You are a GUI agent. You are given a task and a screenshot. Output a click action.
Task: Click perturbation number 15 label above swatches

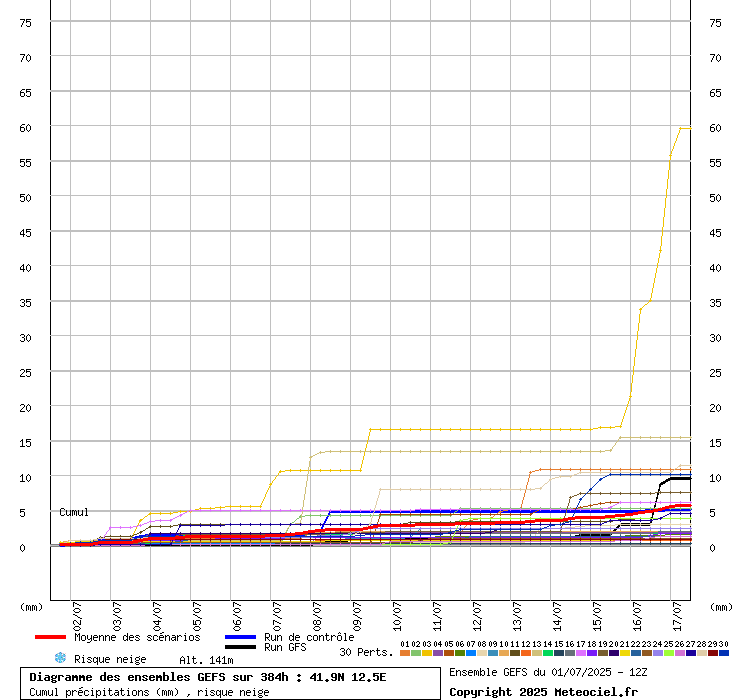click(x=558, y=644)
